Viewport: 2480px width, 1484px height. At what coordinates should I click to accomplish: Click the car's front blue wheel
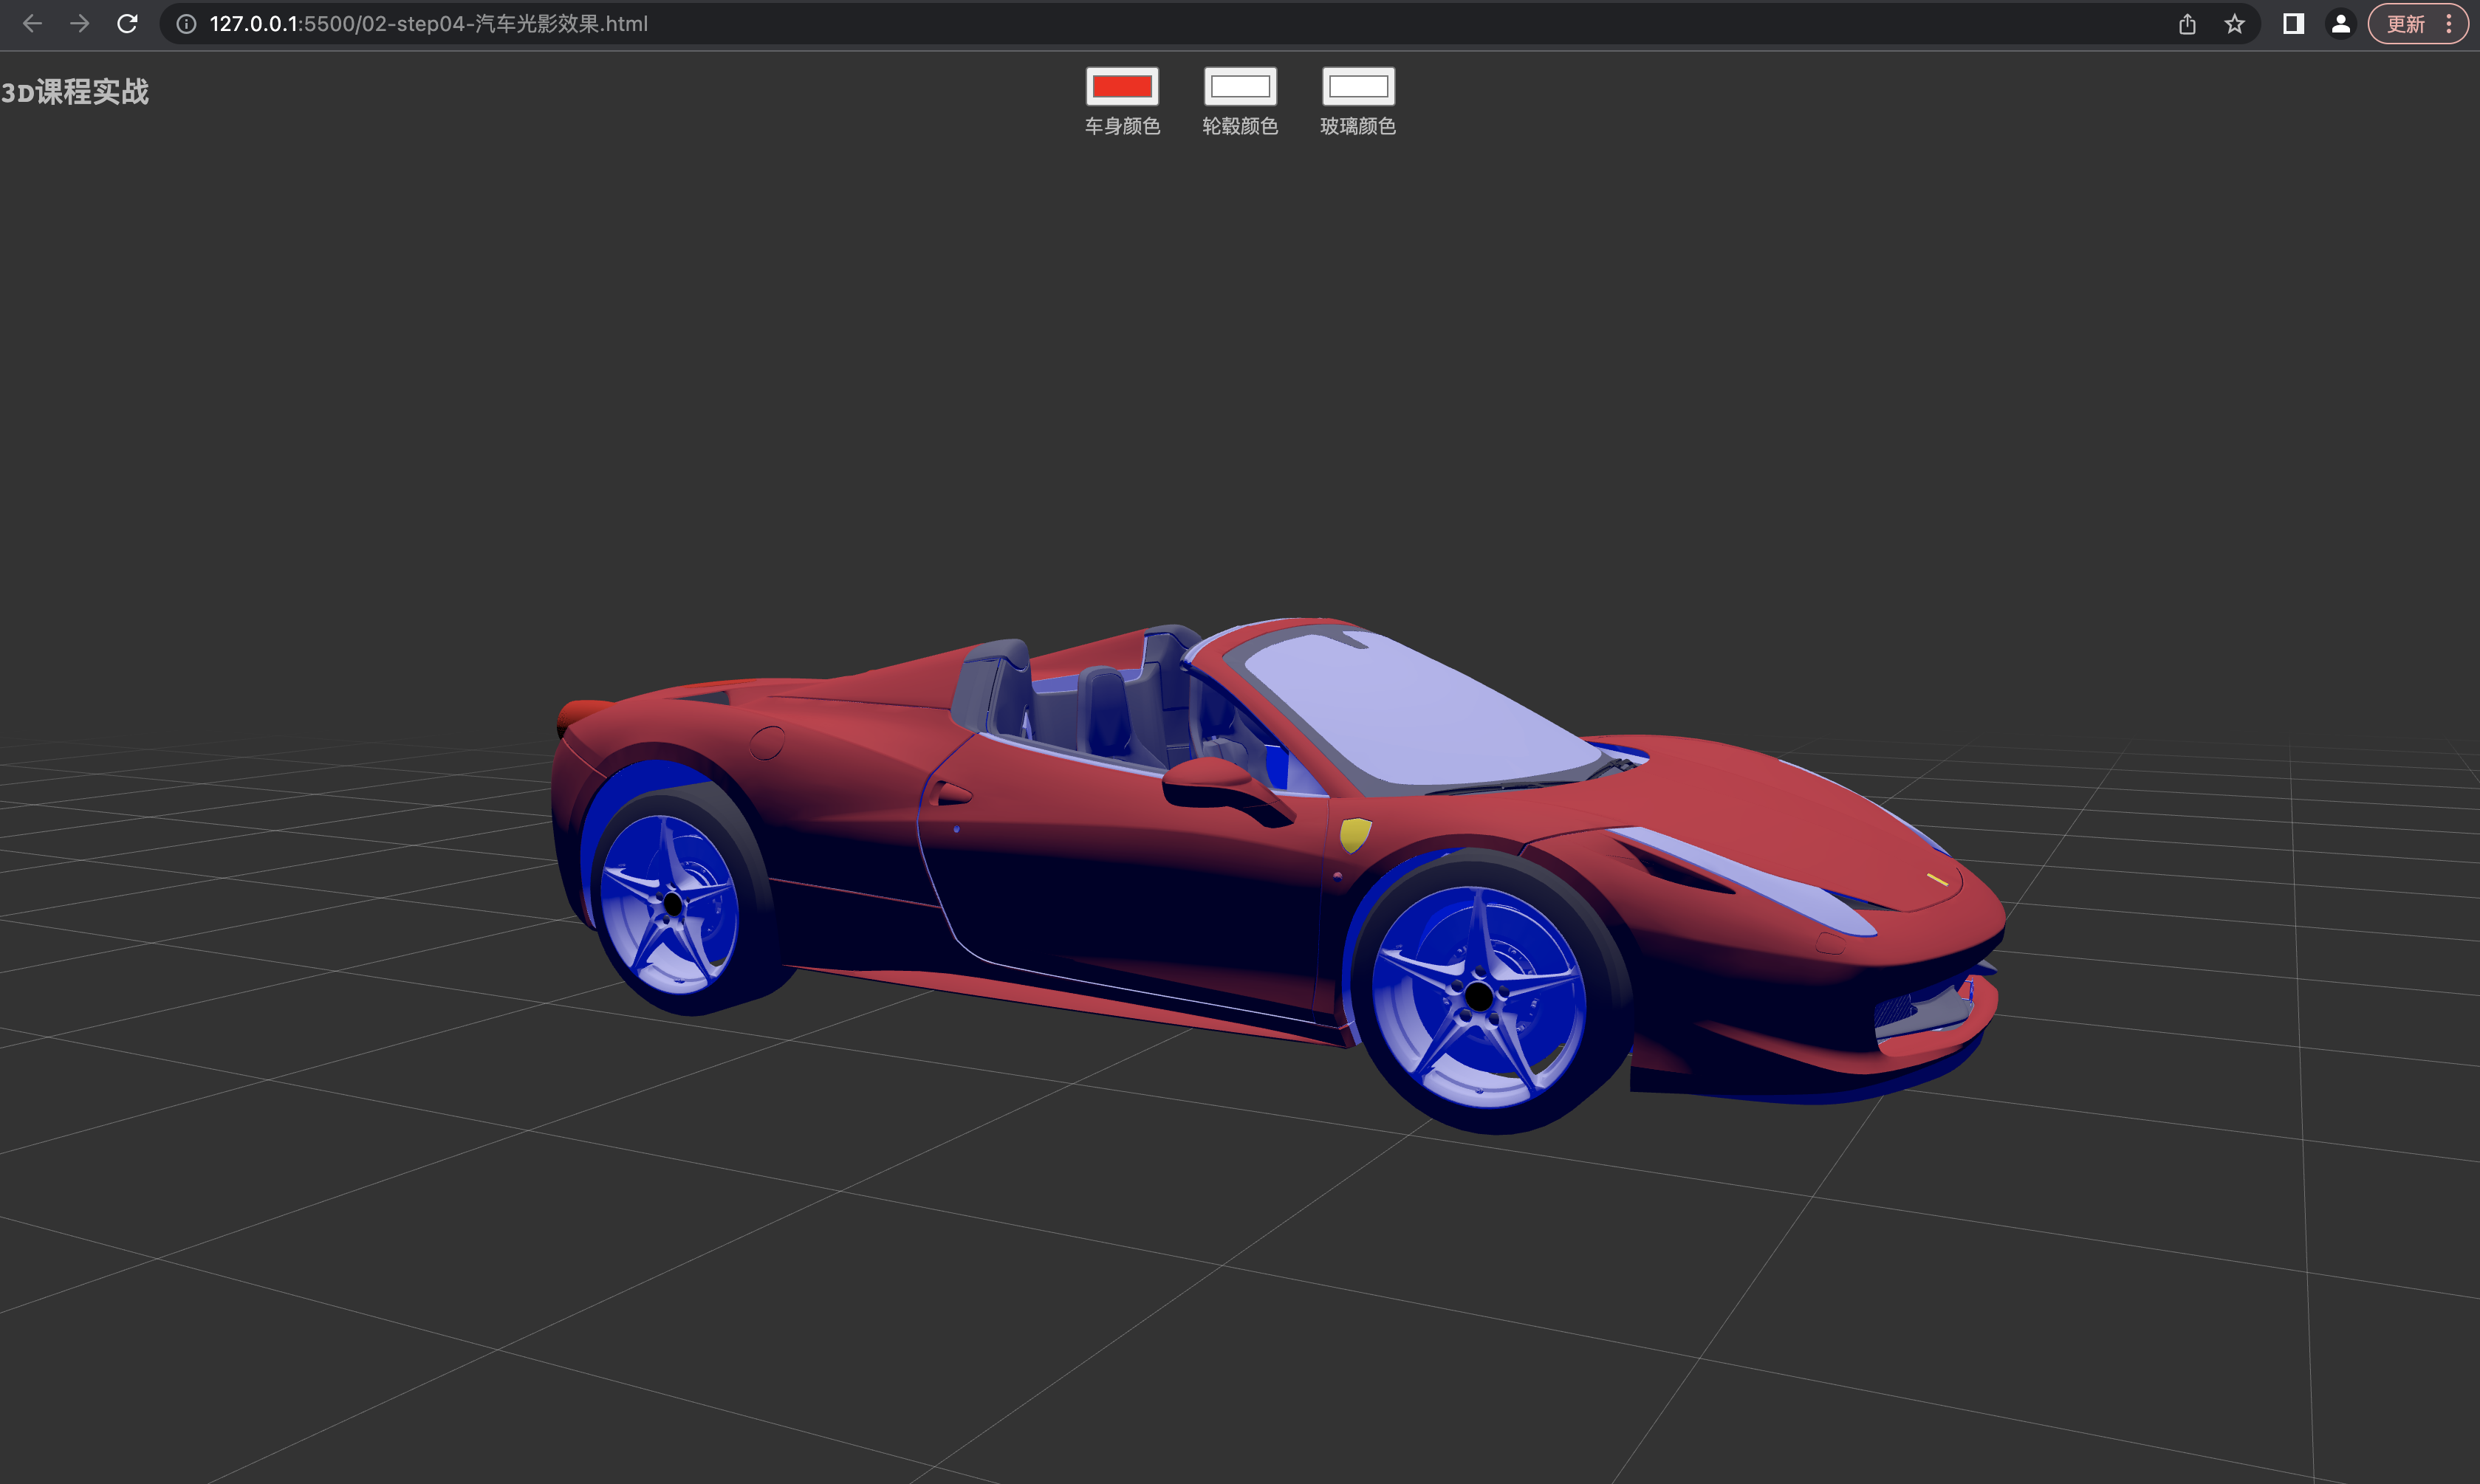click(1481, 995)
